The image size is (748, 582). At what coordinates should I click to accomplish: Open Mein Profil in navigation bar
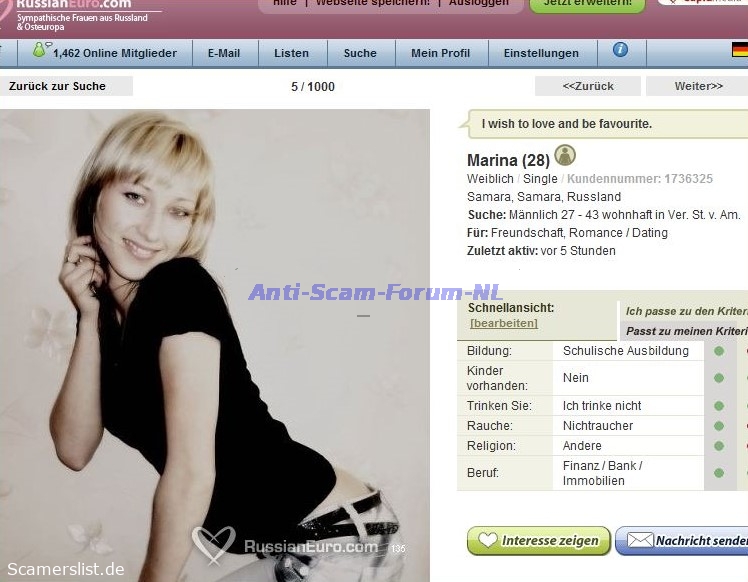440,53
